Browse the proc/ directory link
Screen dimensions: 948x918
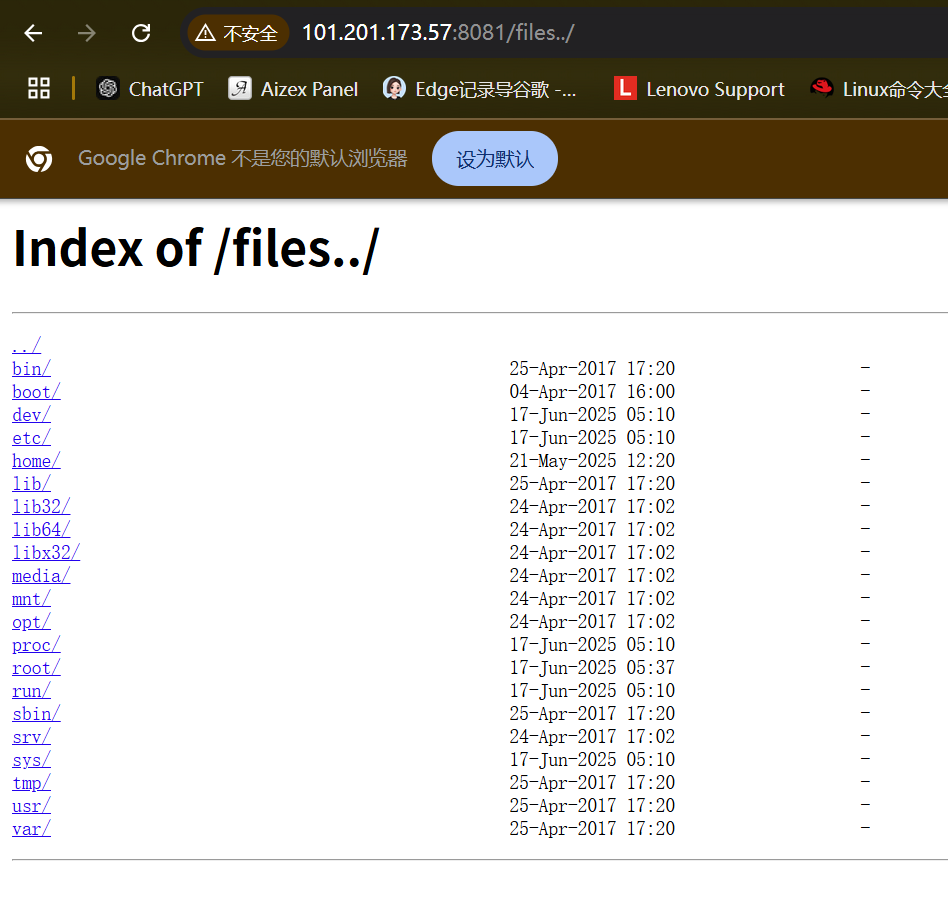(x=36, y=645)
